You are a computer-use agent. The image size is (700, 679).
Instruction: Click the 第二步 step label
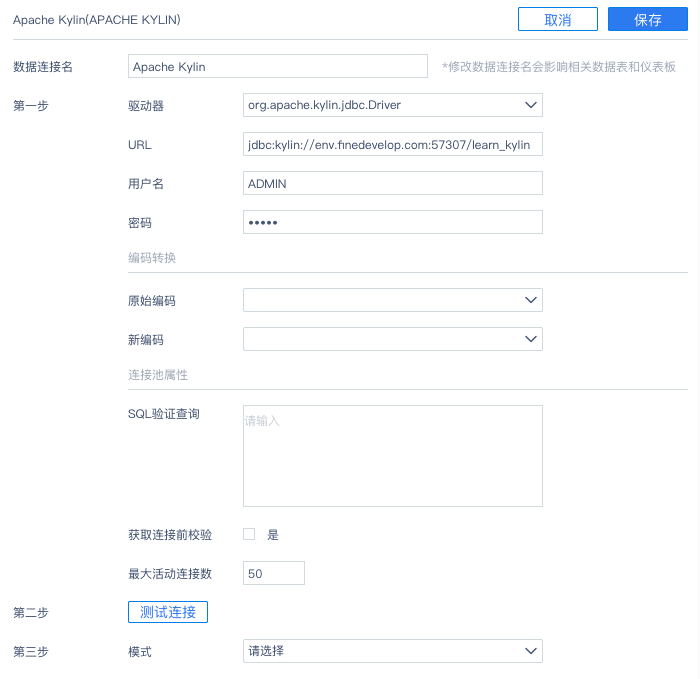(x=31, y=612)
